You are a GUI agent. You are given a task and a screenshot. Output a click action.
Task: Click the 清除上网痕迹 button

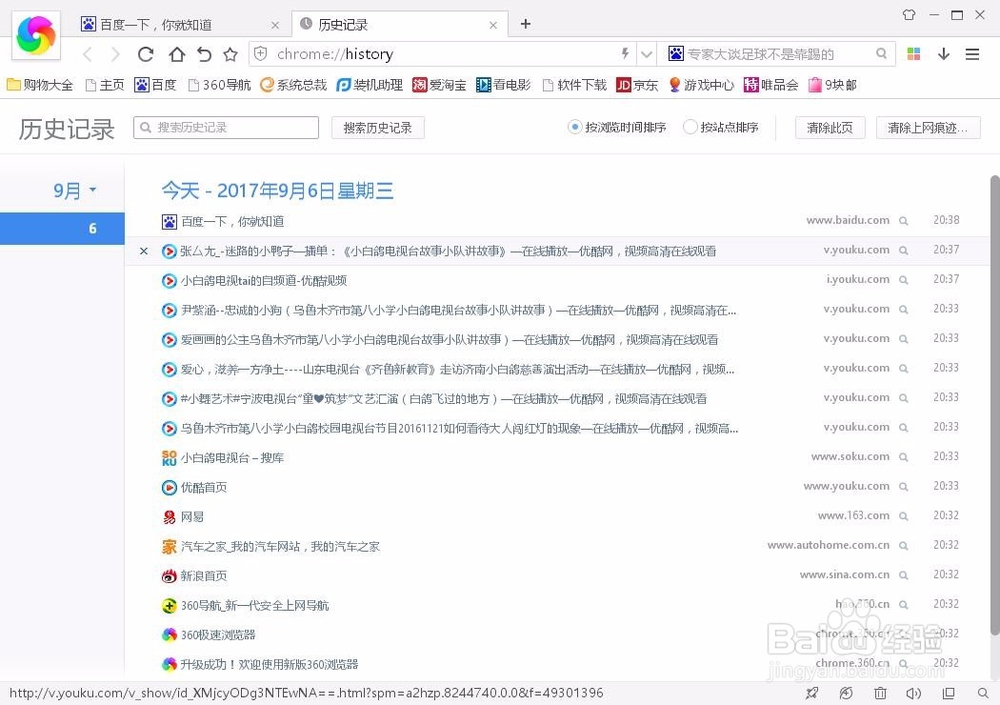928,127
